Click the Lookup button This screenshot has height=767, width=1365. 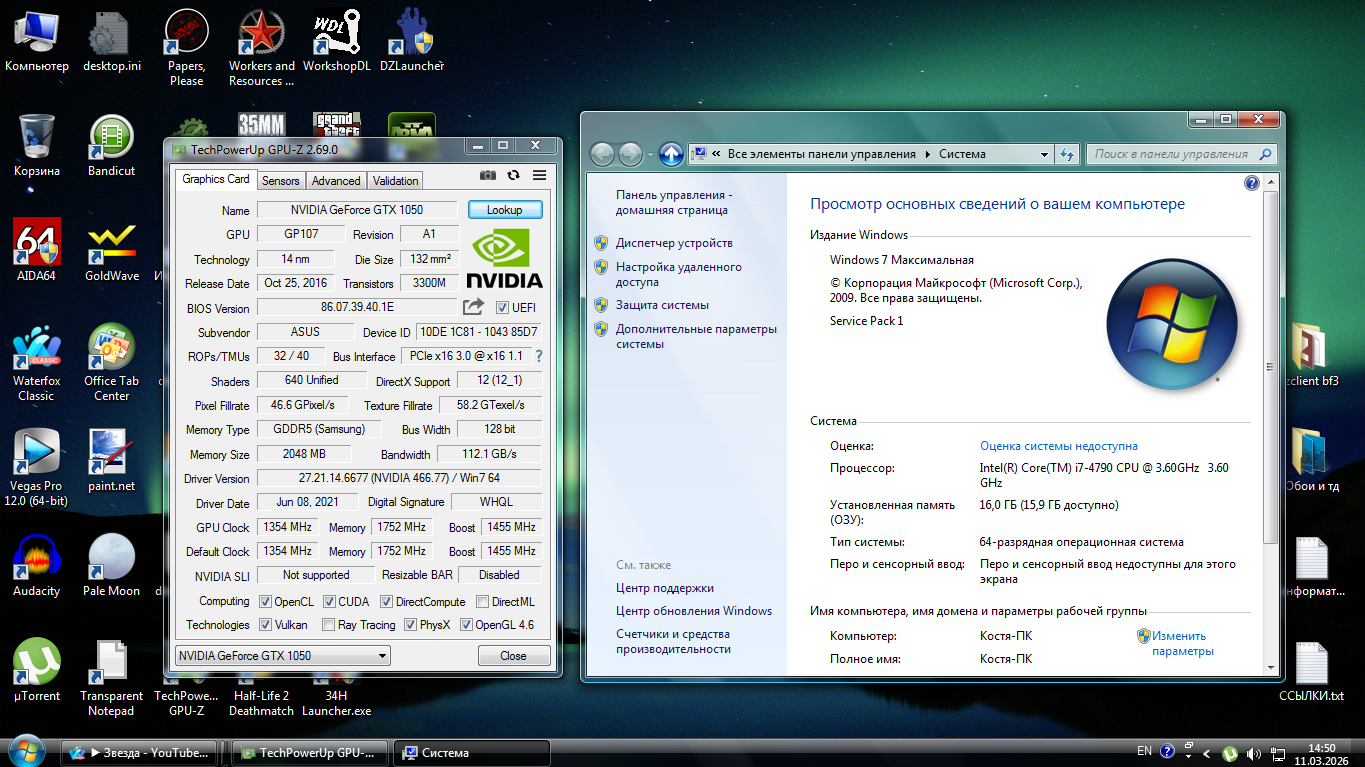pos(504,210)
